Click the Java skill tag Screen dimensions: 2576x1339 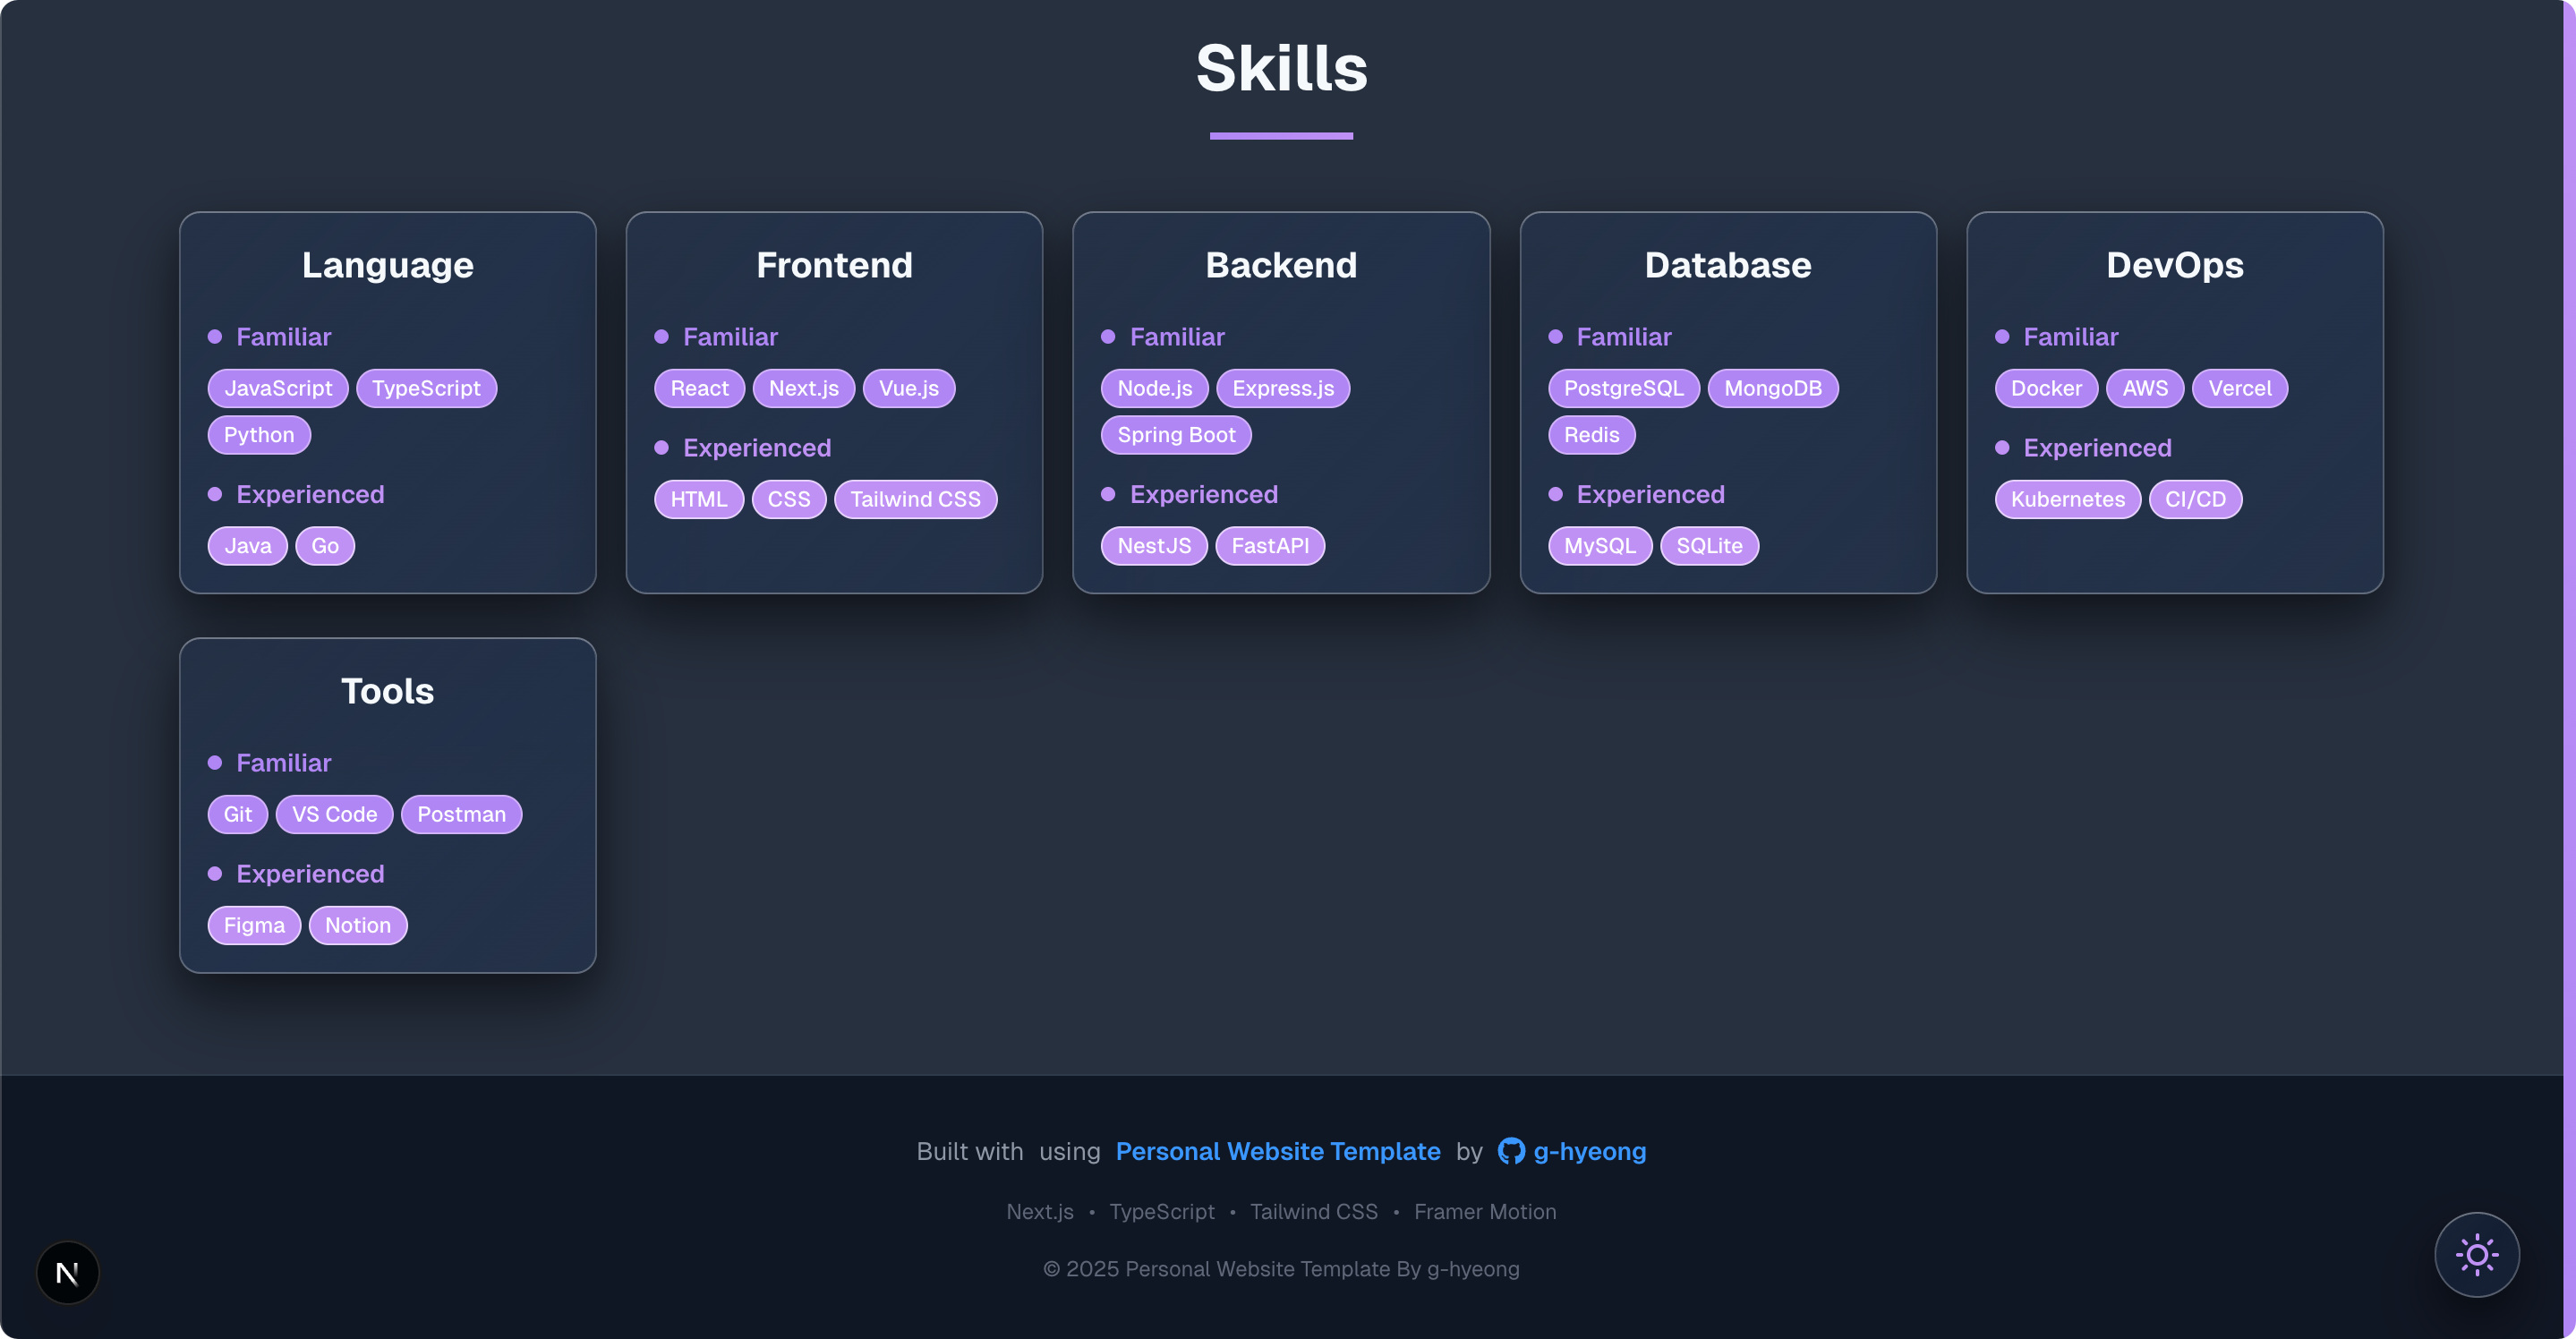(248, 546)
